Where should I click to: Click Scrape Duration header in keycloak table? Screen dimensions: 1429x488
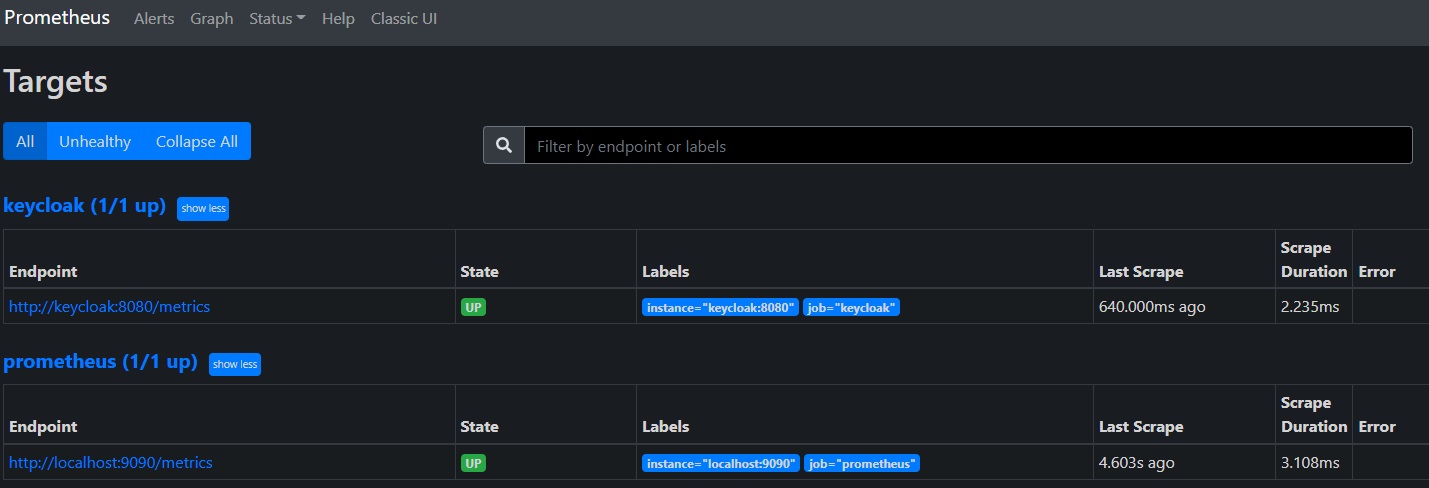(x=1314, y=259)
